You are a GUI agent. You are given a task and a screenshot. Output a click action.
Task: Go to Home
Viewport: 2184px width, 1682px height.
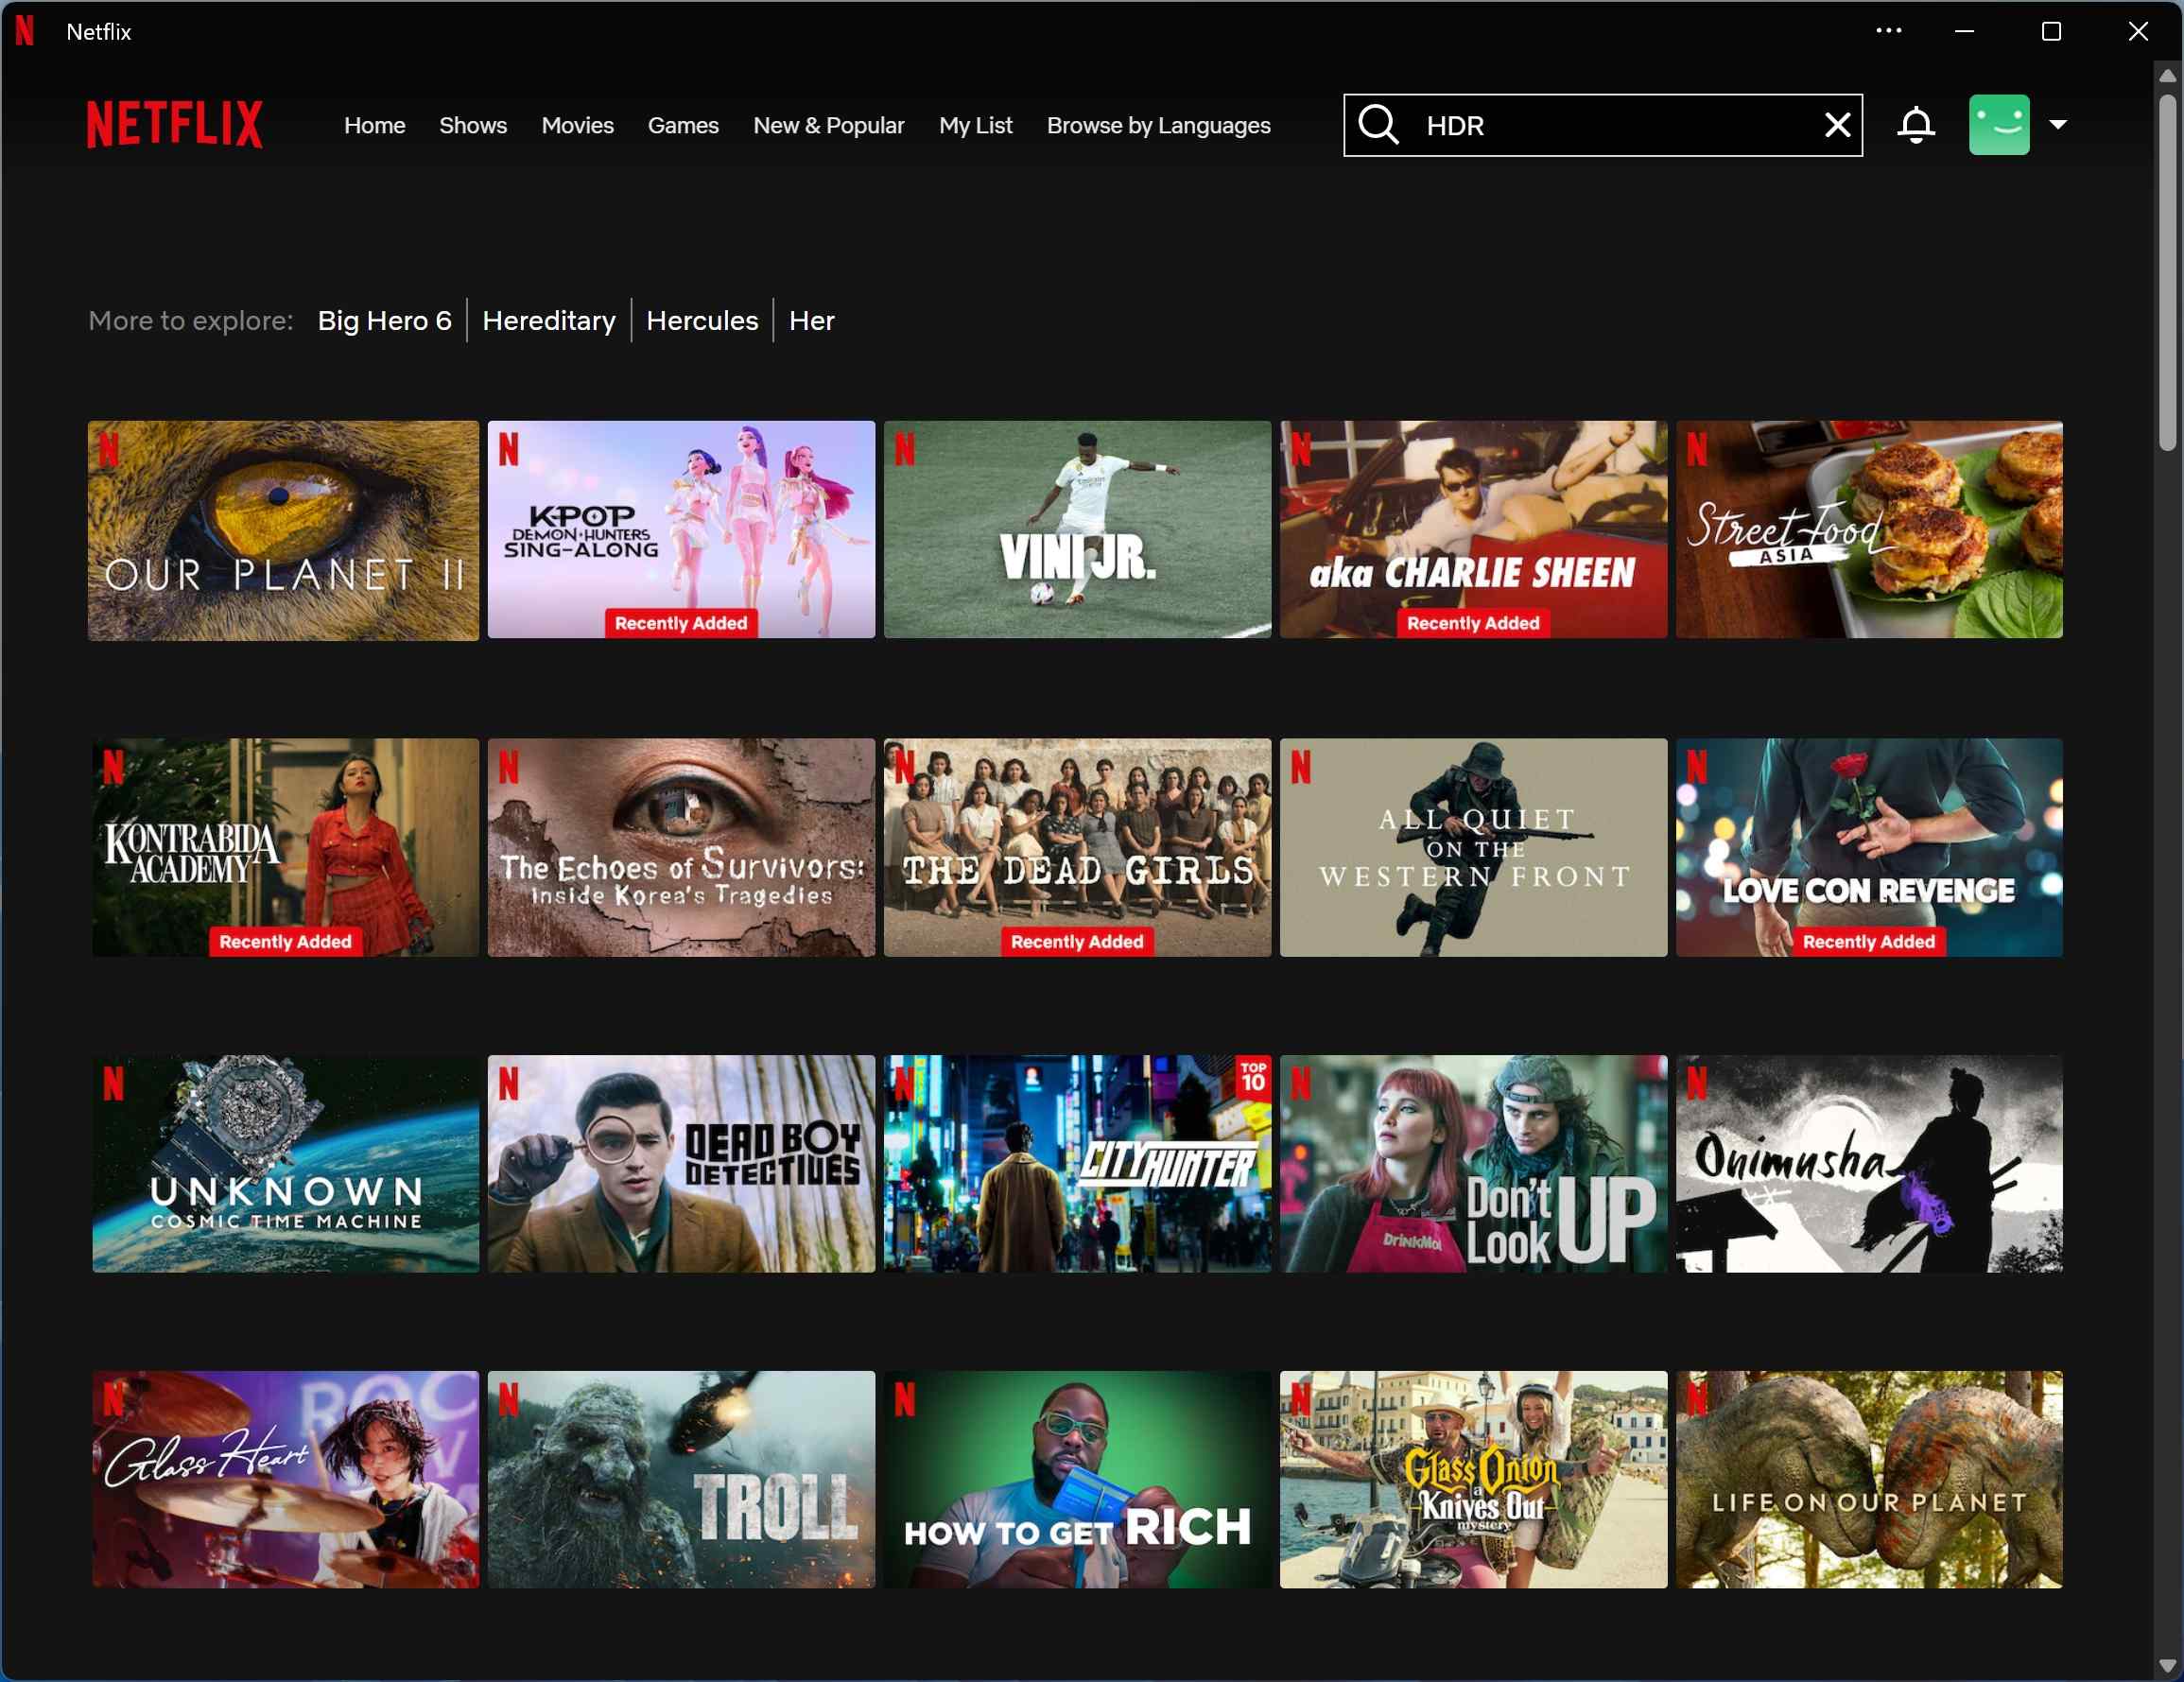pyautogui.click(x=375, y=125)
